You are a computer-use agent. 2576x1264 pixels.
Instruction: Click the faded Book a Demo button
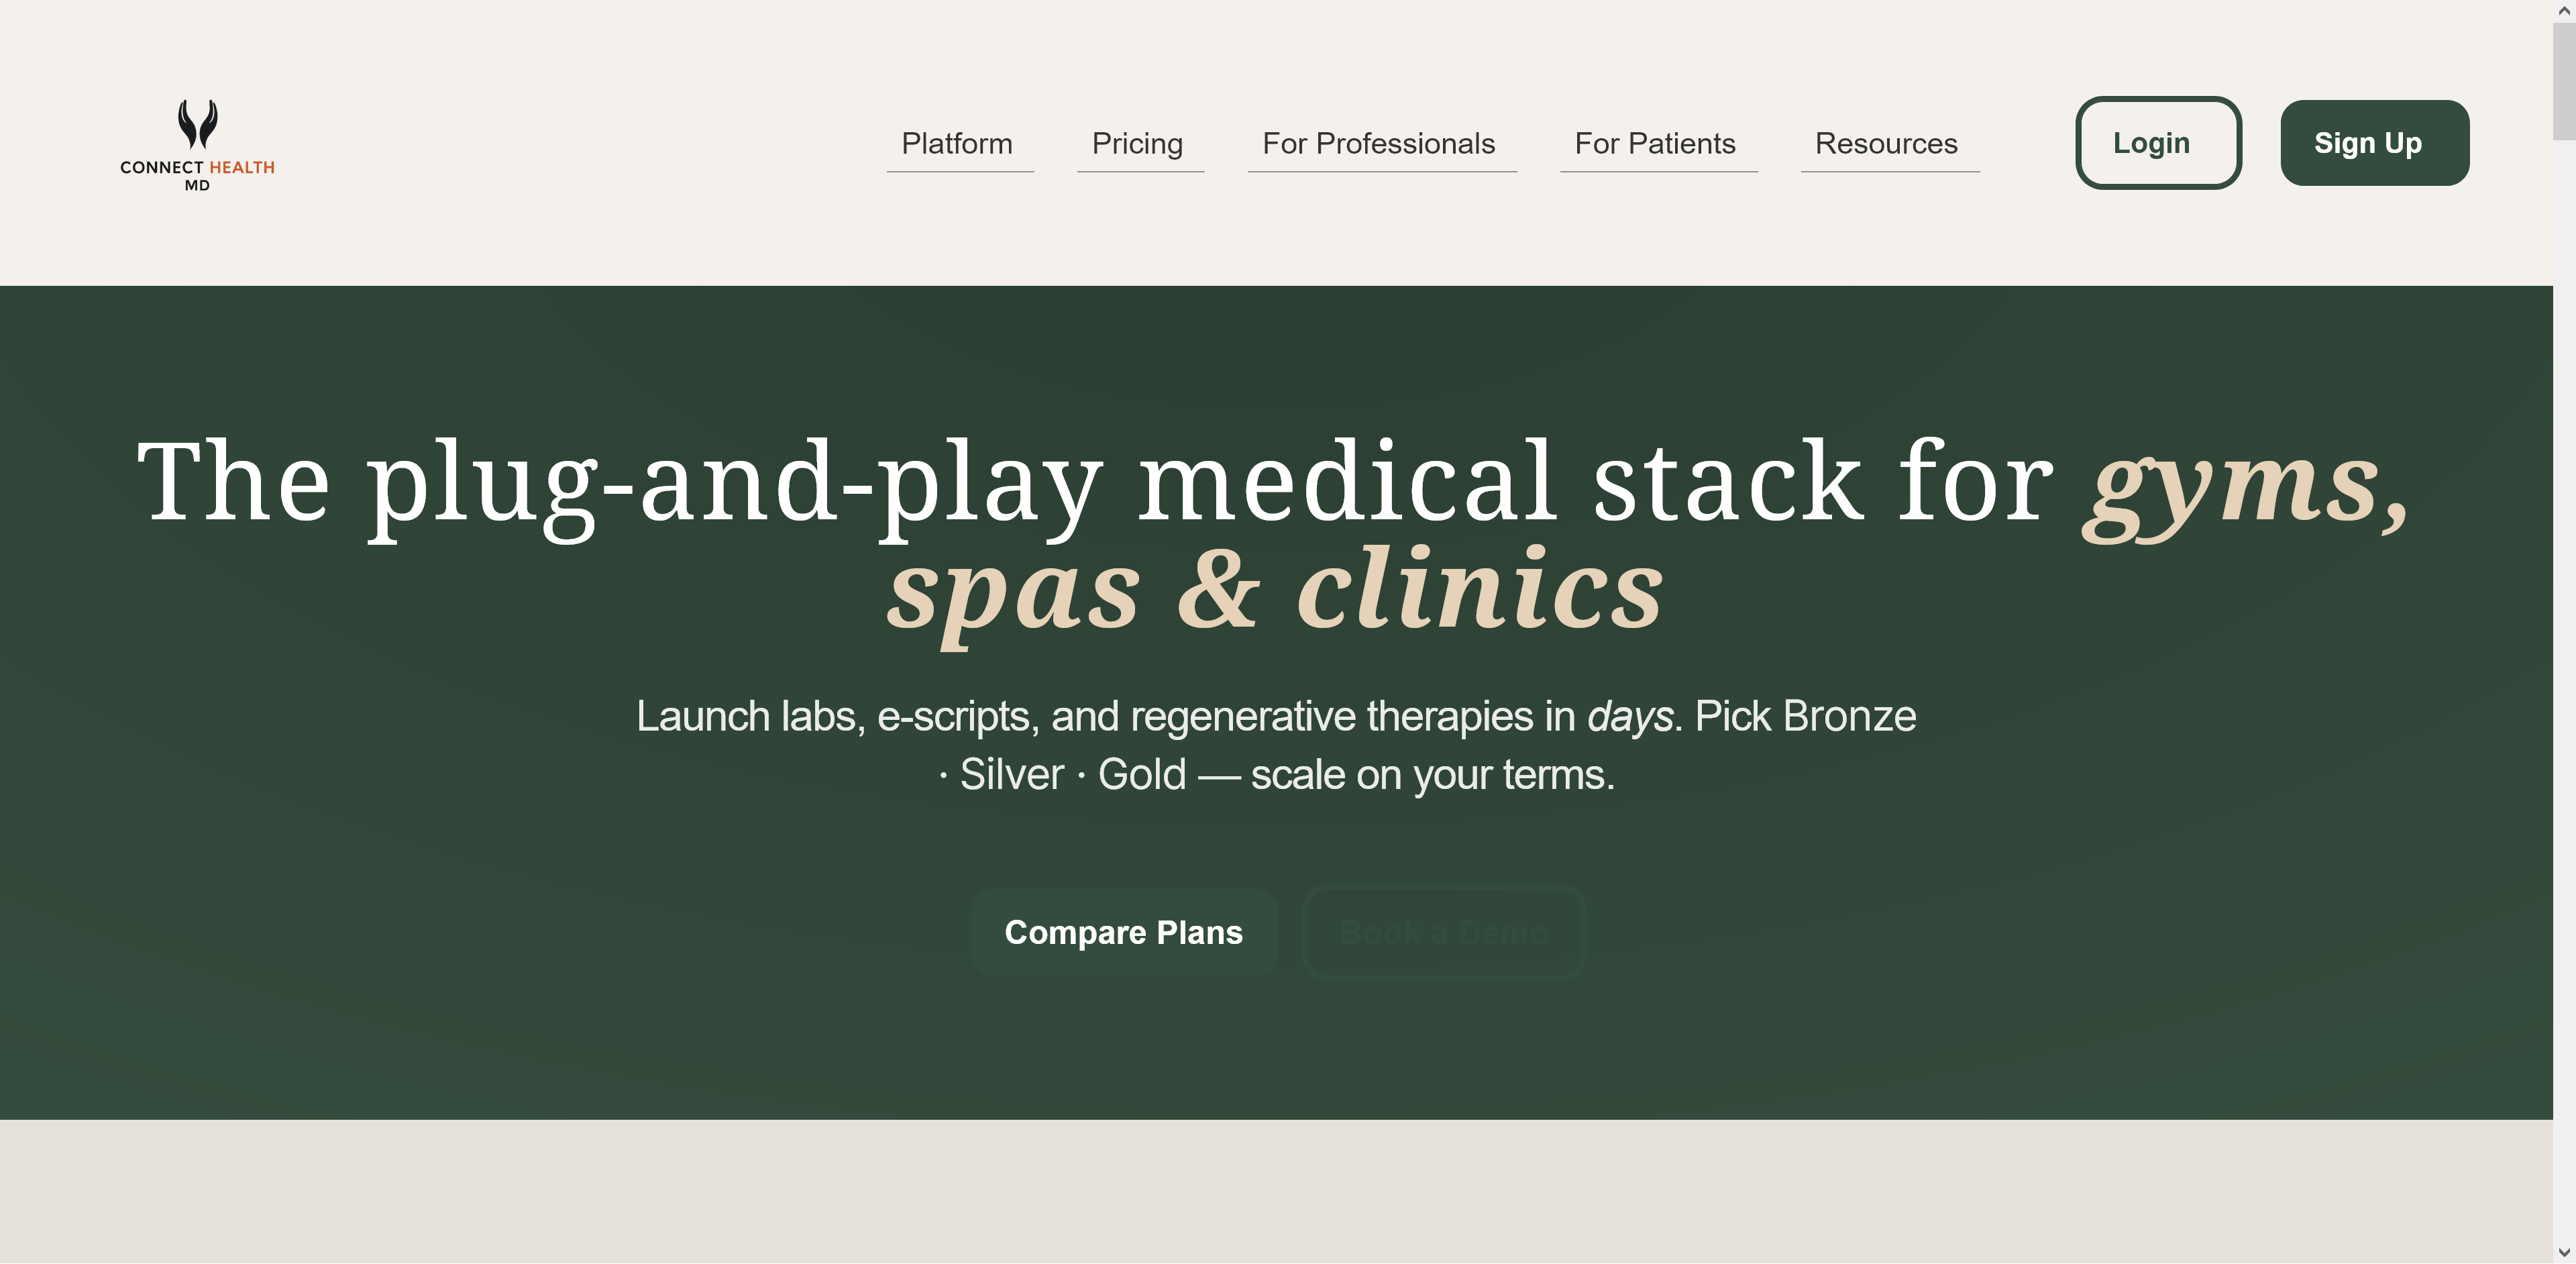click(1443, 932)
